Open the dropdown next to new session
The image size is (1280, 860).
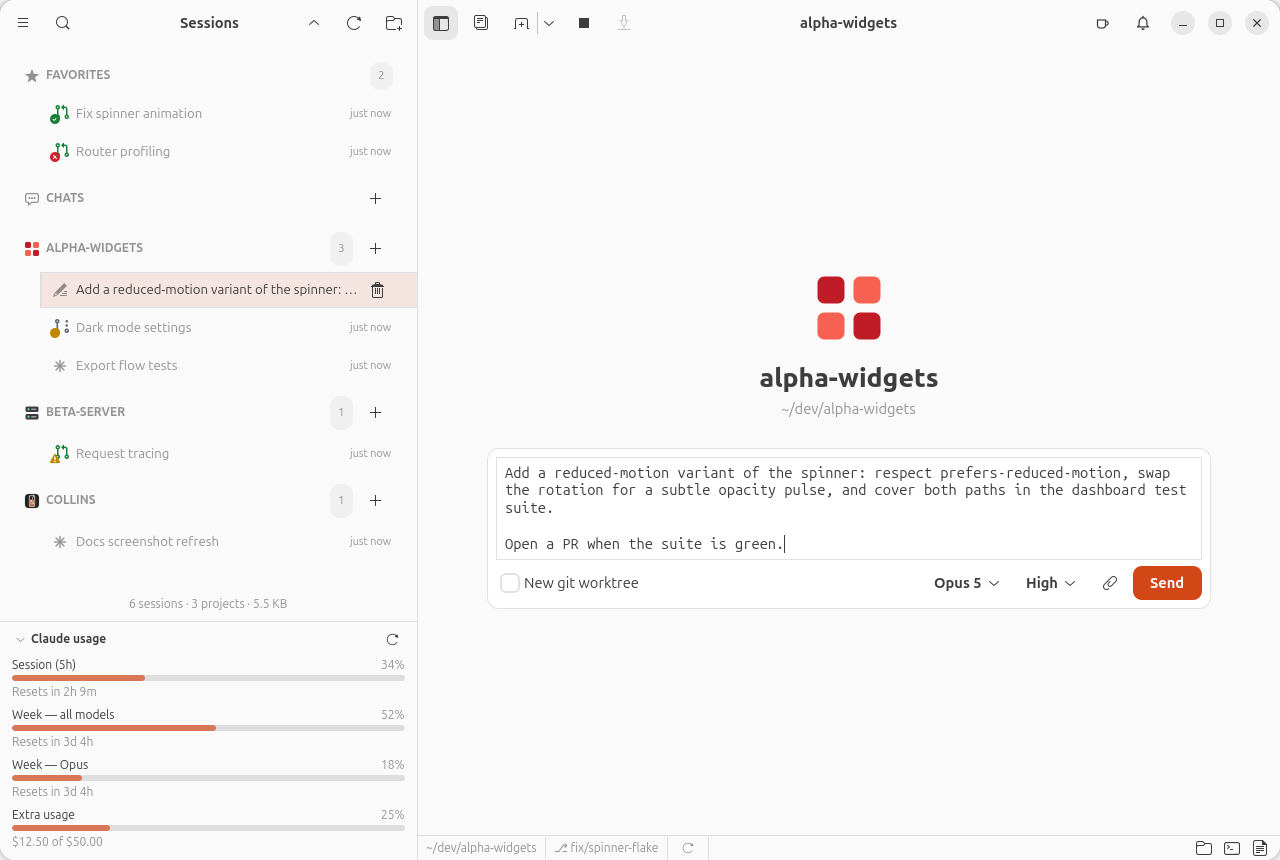click(x=549, y=23)
